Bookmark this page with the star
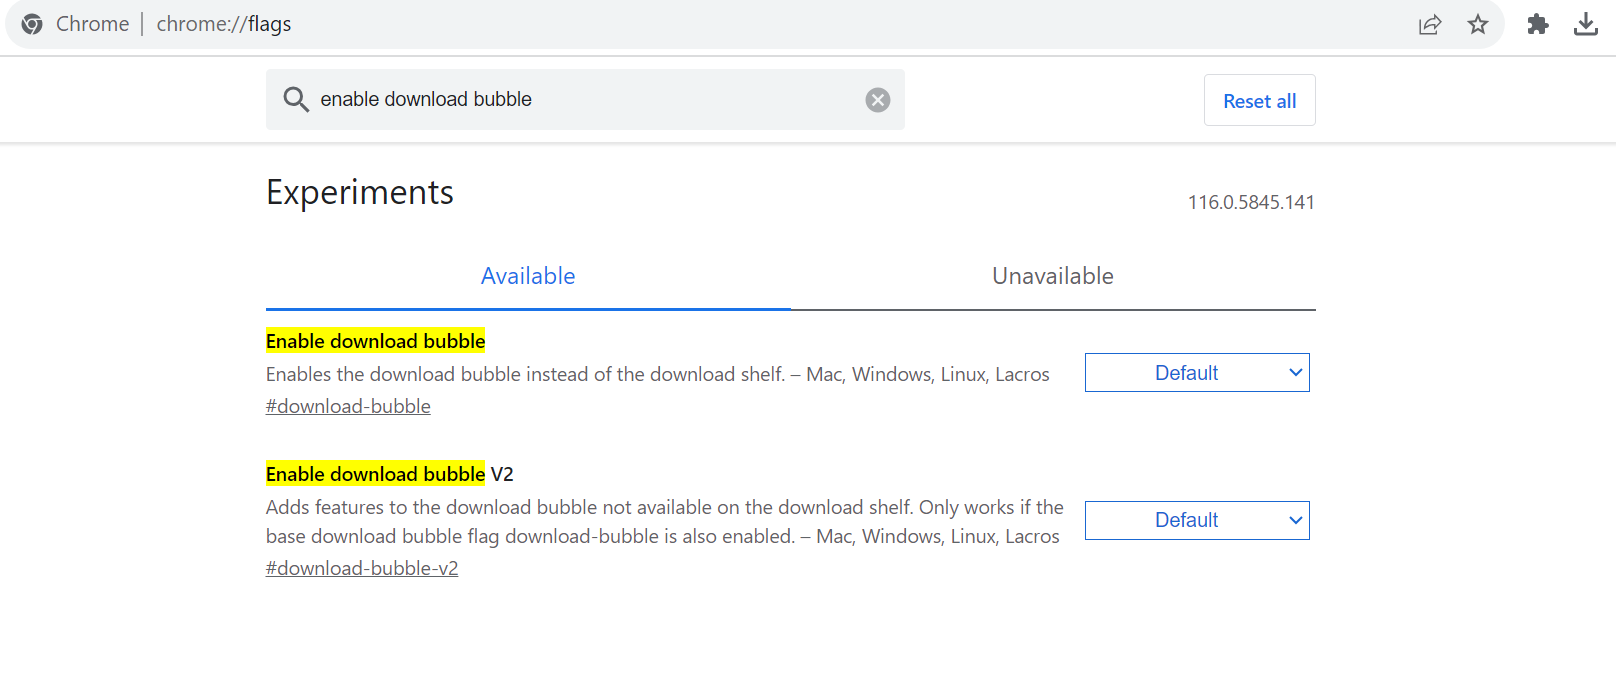 (x=1478, y=25)
